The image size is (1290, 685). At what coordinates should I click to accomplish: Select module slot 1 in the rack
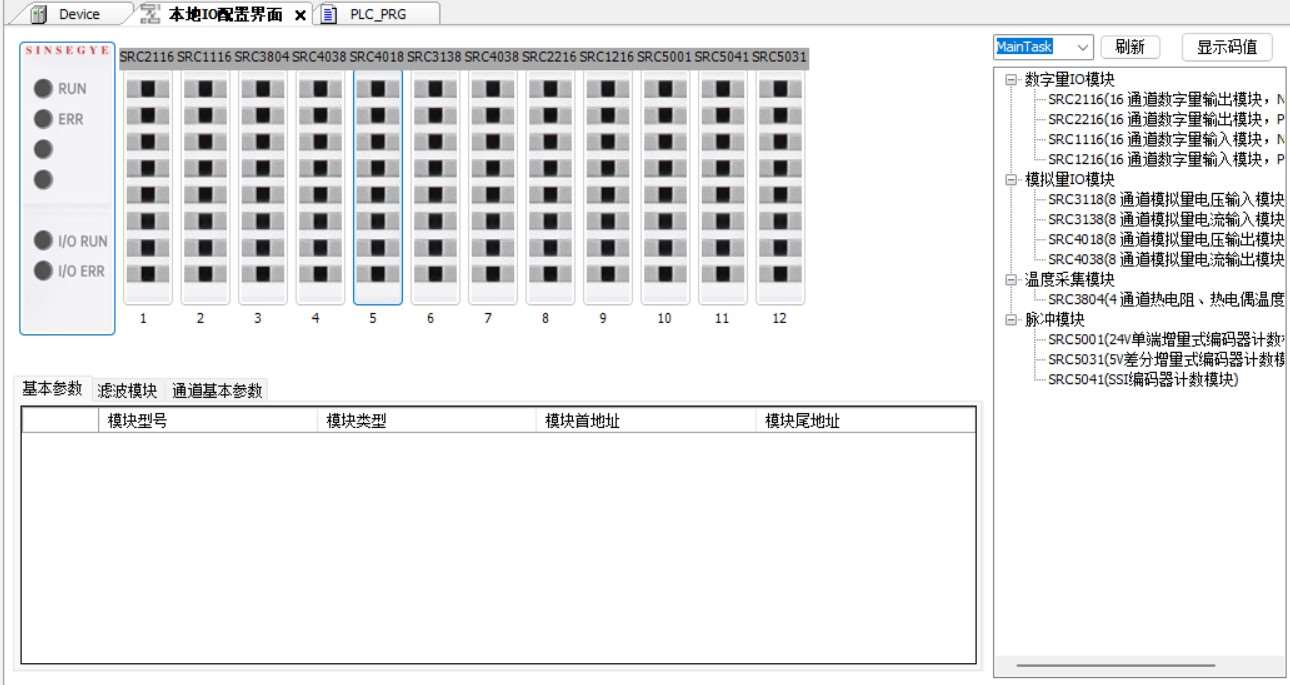click(x=148, y=187)
